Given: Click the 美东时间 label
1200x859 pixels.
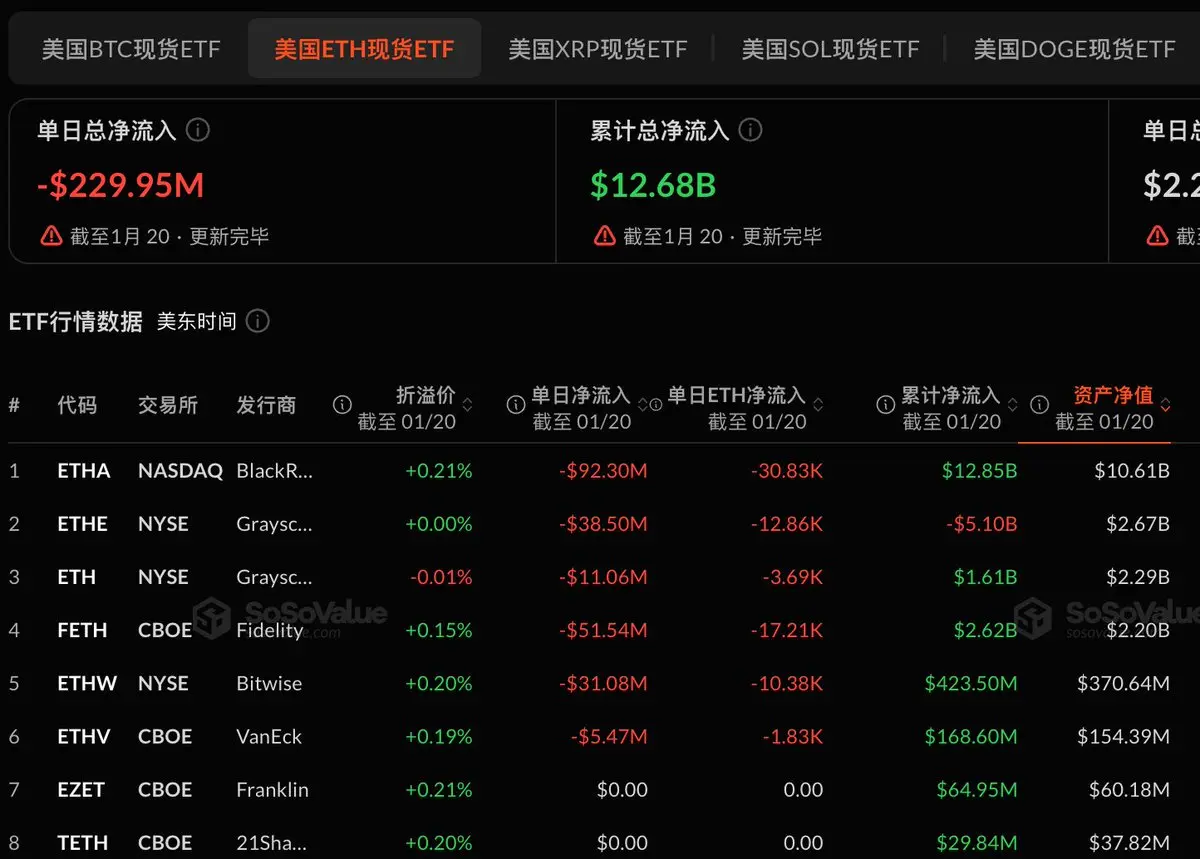Looking at the screenshot, I should point(197,321).
